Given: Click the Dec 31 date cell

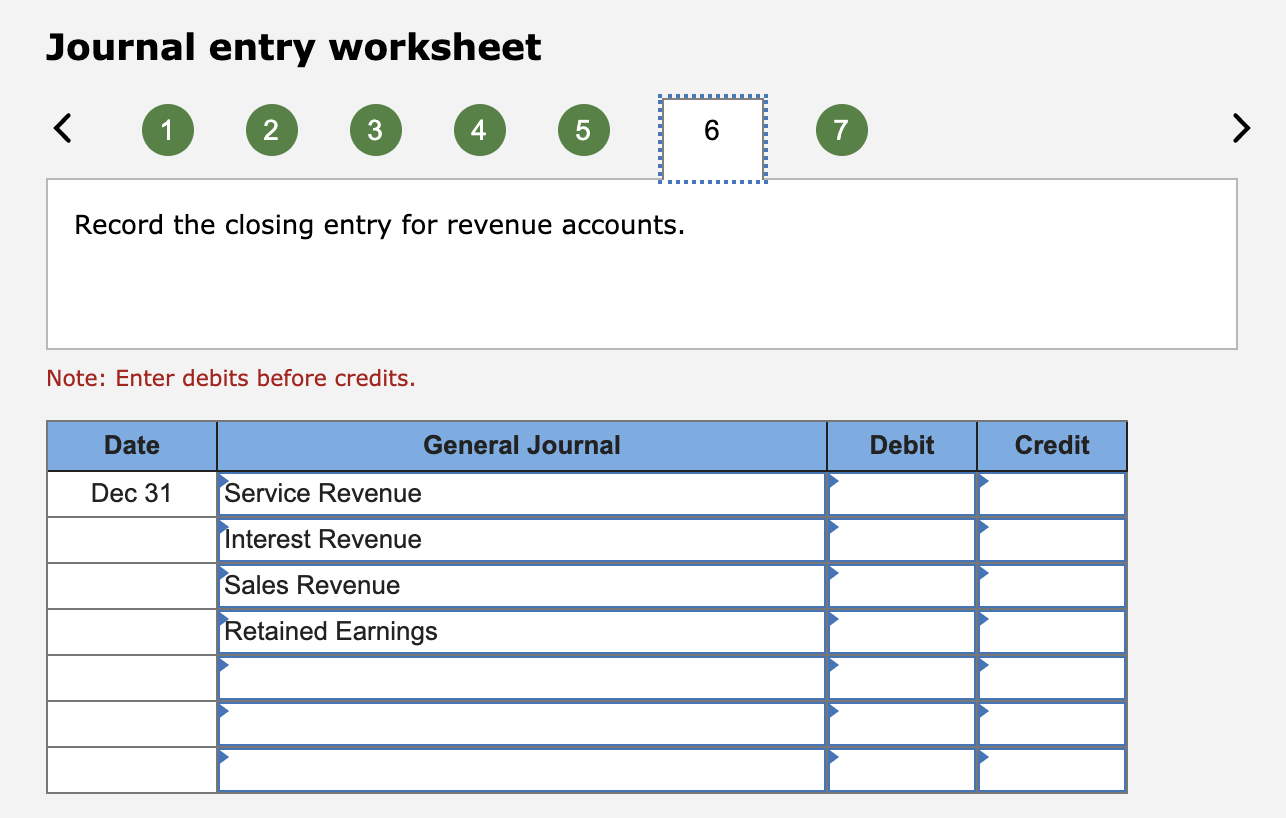Looking at the screenshot, I should (132, 494).
